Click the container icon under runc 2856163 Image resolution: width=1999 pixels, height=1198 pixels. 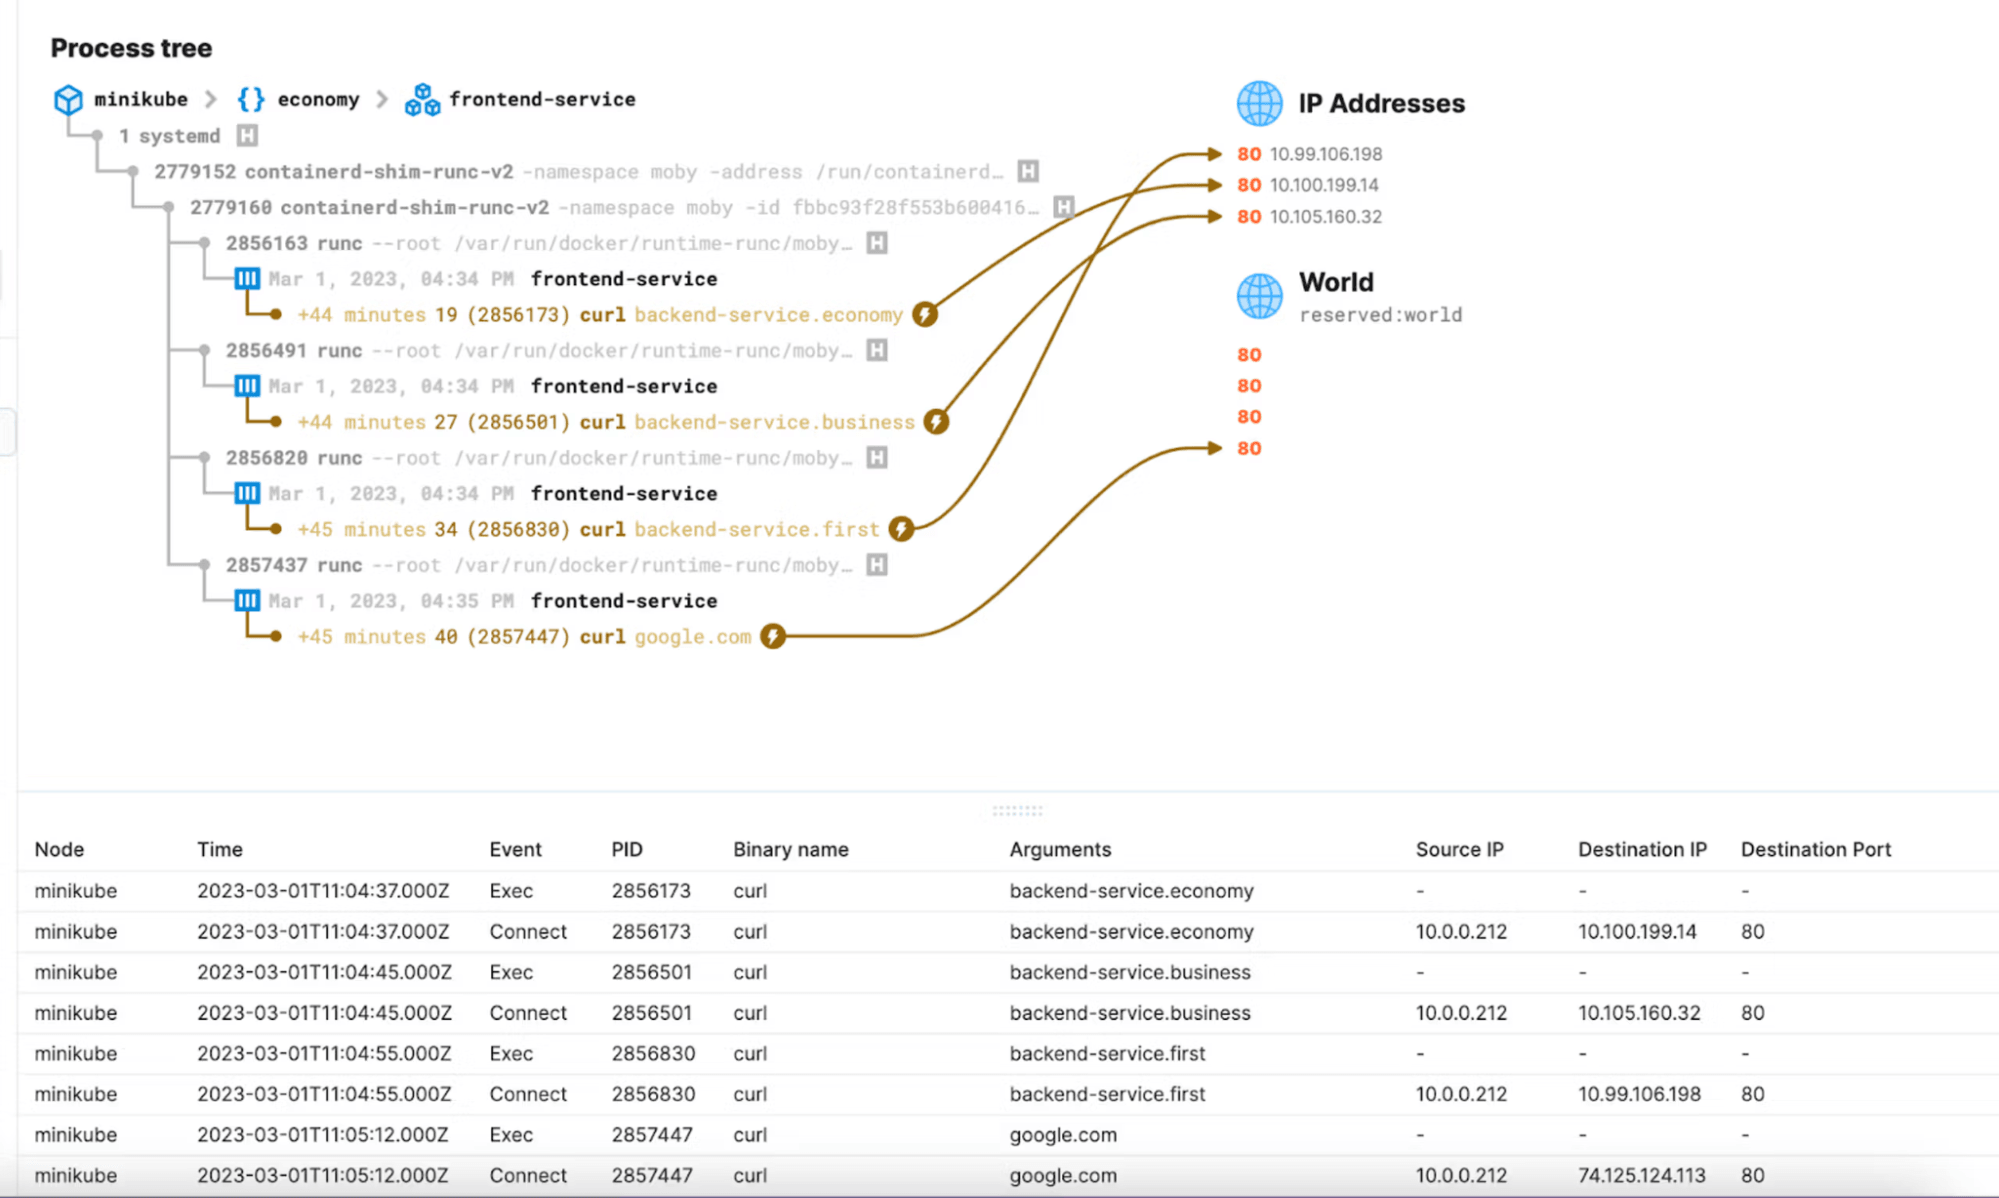(247, 278)
